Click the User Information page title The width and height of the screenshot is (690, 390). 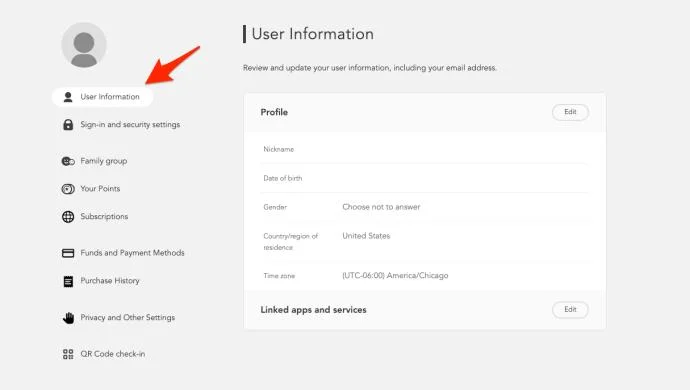(x=312, y=34)
